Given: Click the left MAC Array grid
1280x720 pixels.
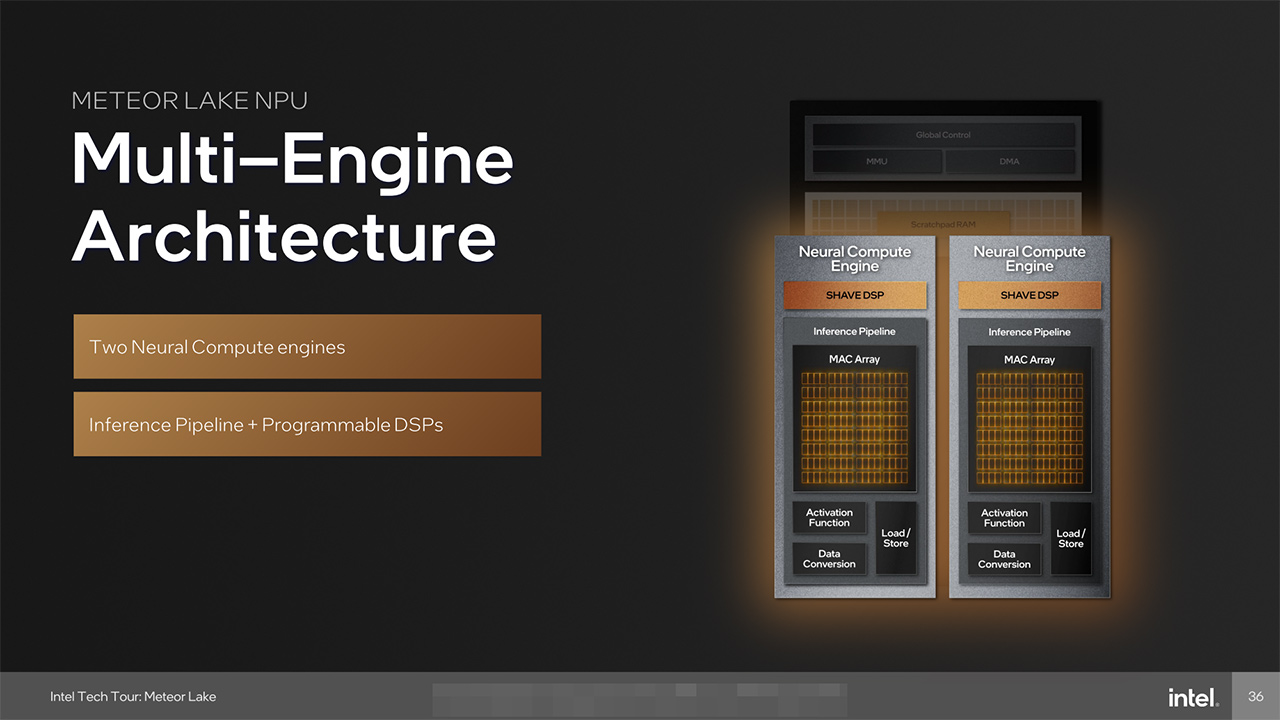Looking at the screenshot, I should coord(854,428).
